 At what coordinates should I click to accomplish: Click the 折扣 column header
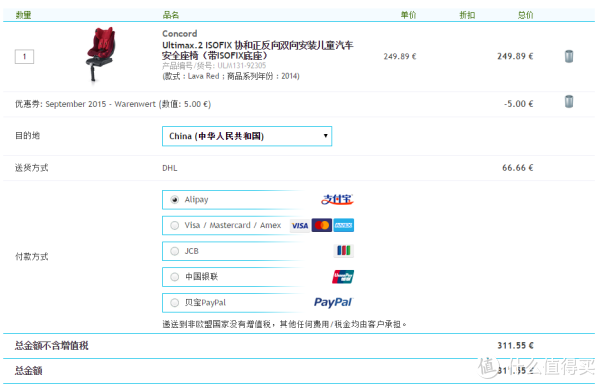[467, 15]
